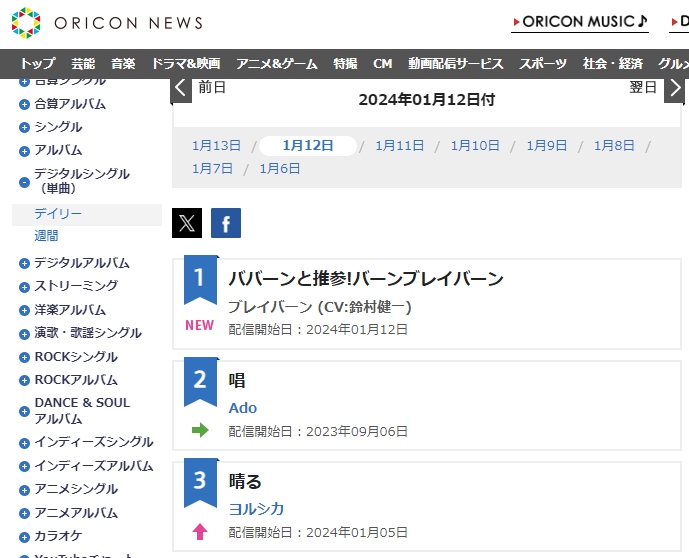Click the artist text ブレイバーン (CV:鈴村健一)

click(x=319, y=307)
